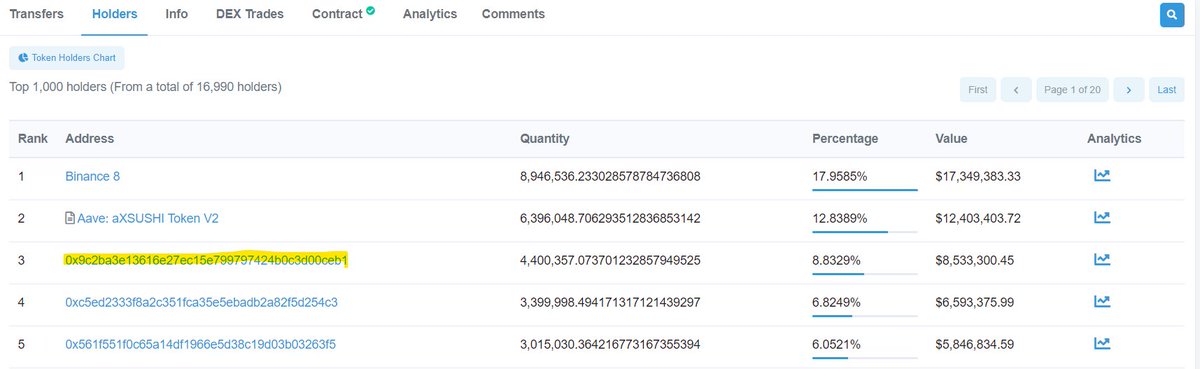
Task: Open the DEX Trades tab
Action: click(250, 14)
